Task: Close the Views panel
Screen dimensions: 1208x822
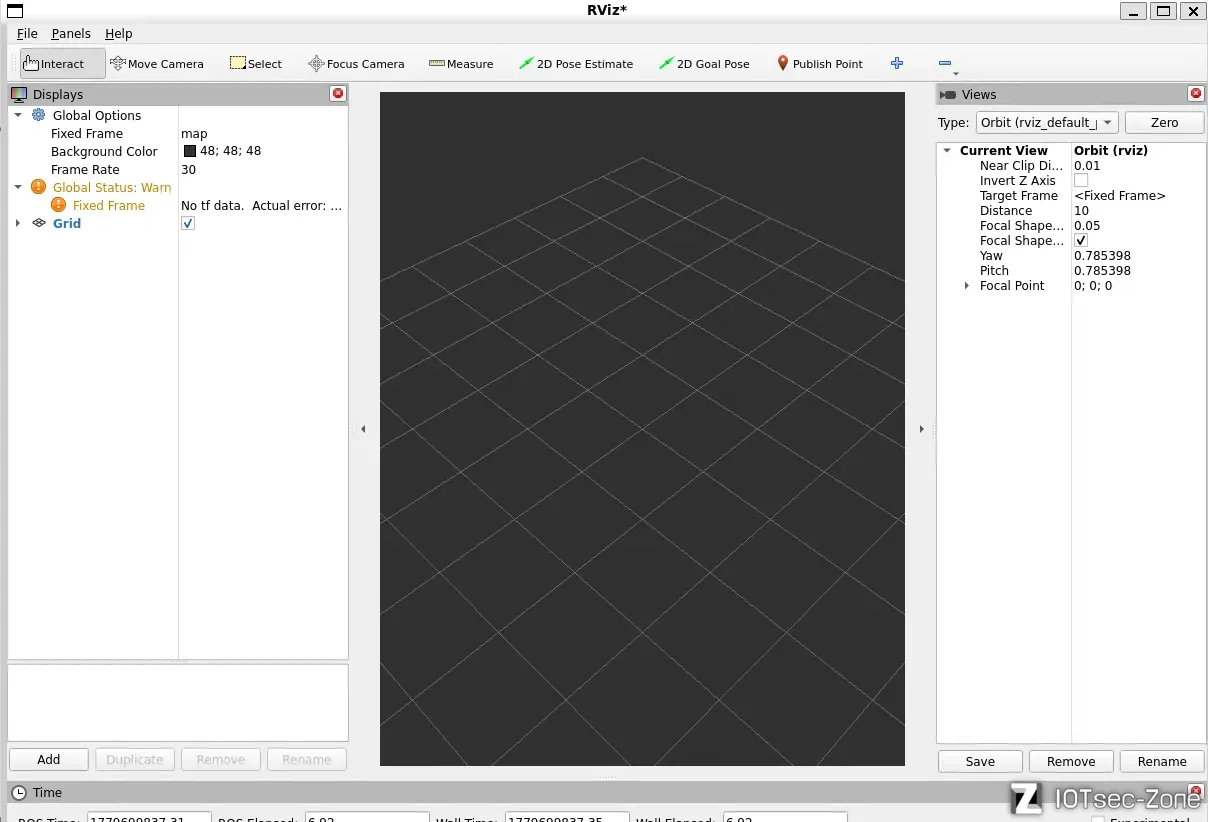Action: tap(1195, 93)
